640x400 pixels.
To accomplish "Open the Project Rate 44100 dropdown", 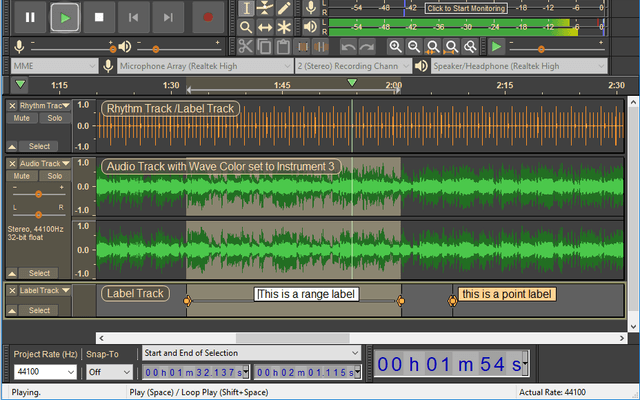I will pyautogui.click(x=45, y=372).
